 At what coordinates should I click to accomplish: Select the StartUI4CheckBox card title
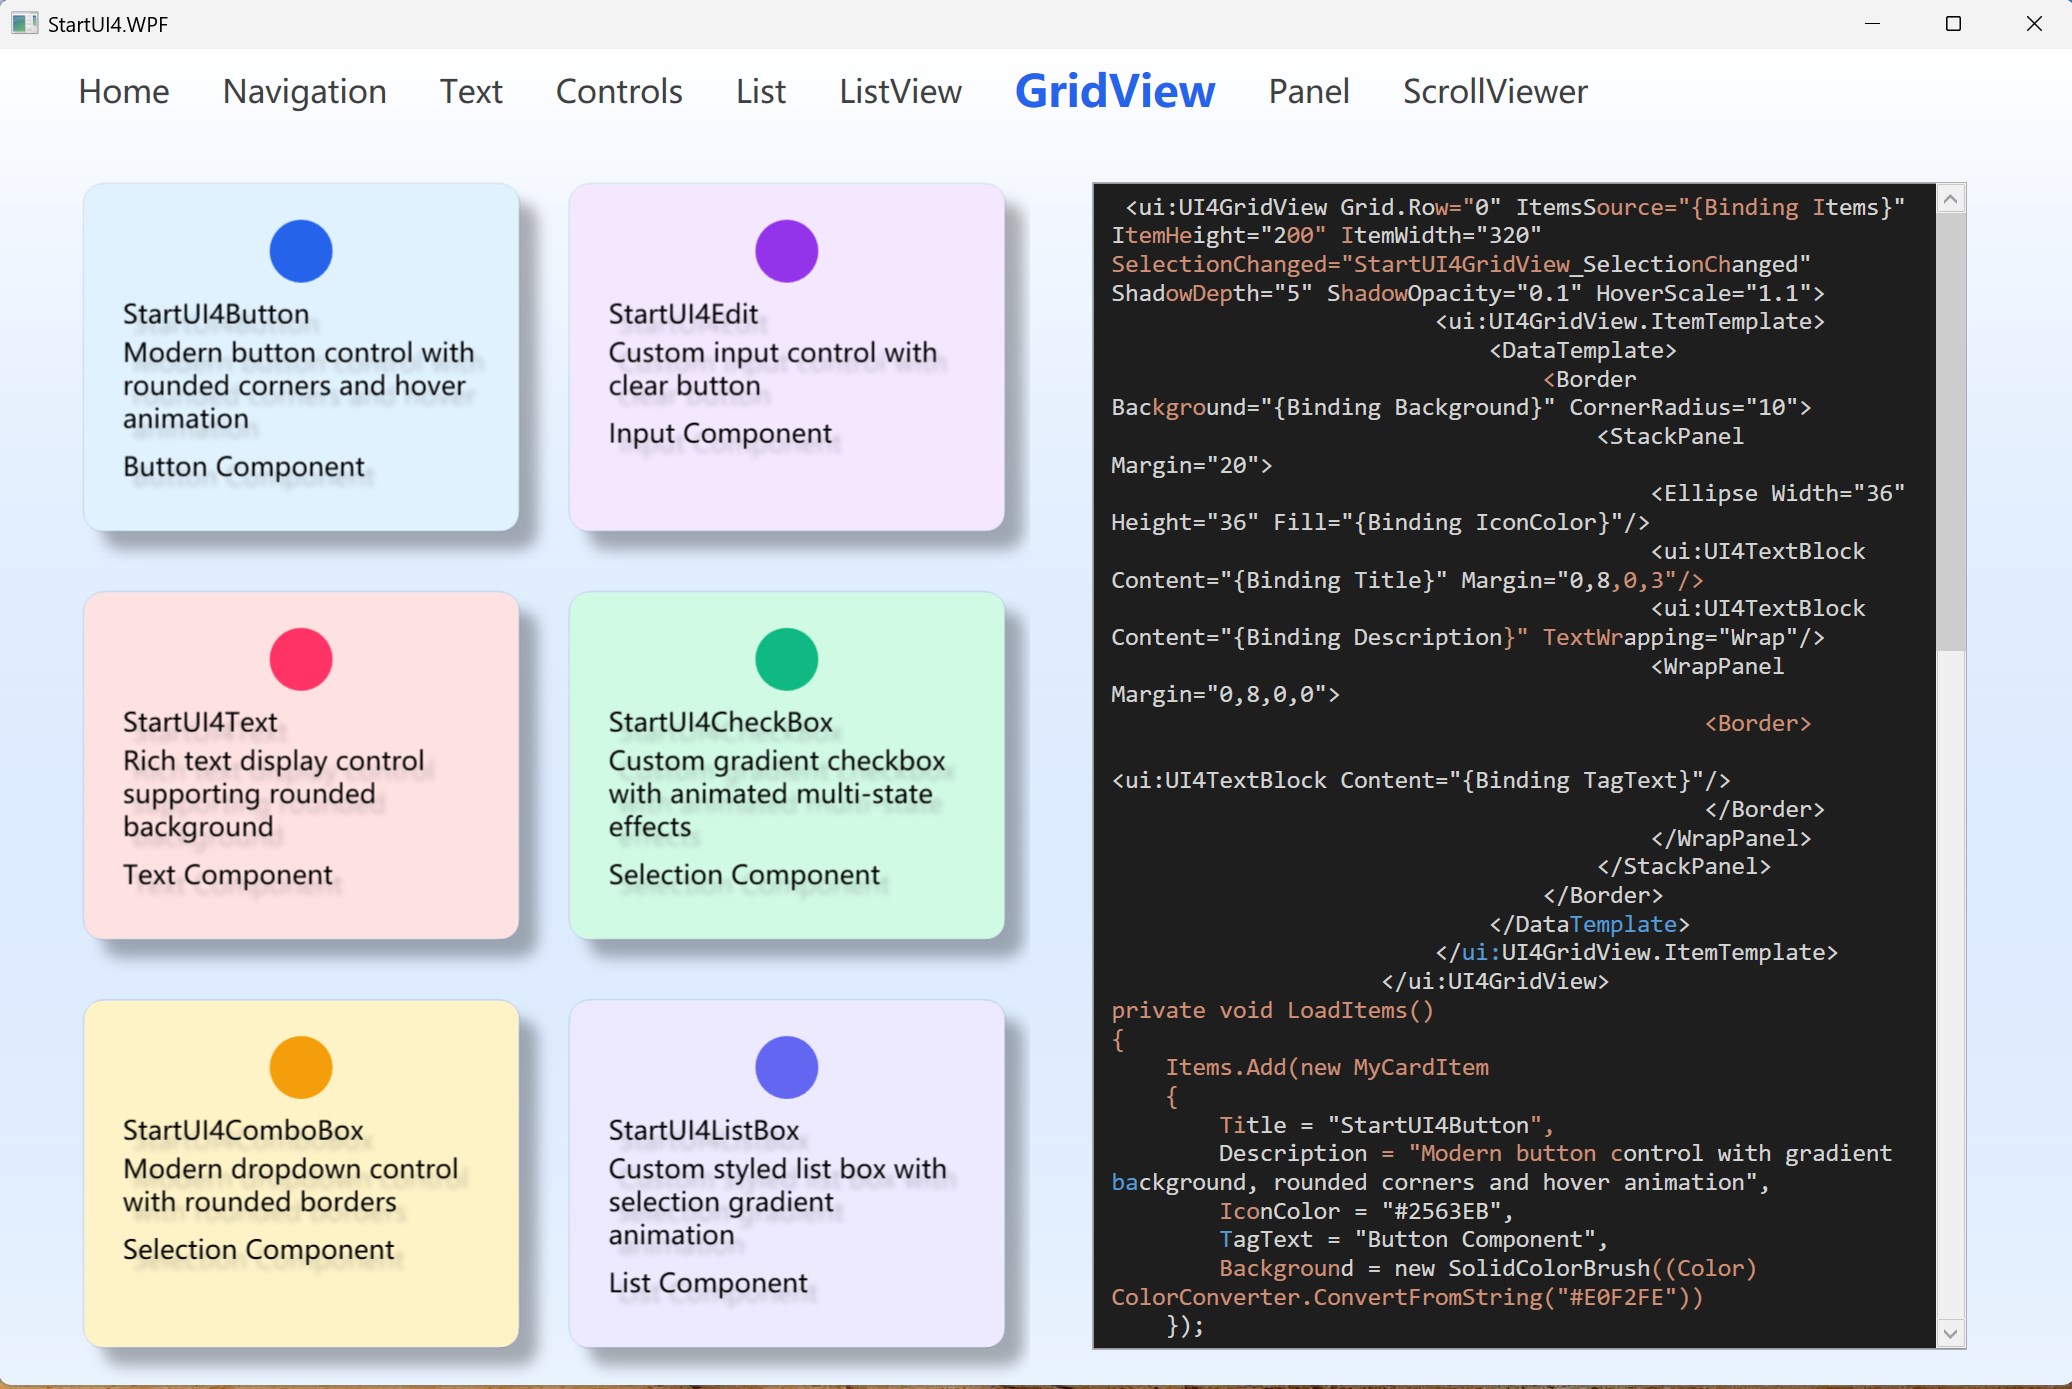point(721,722)
